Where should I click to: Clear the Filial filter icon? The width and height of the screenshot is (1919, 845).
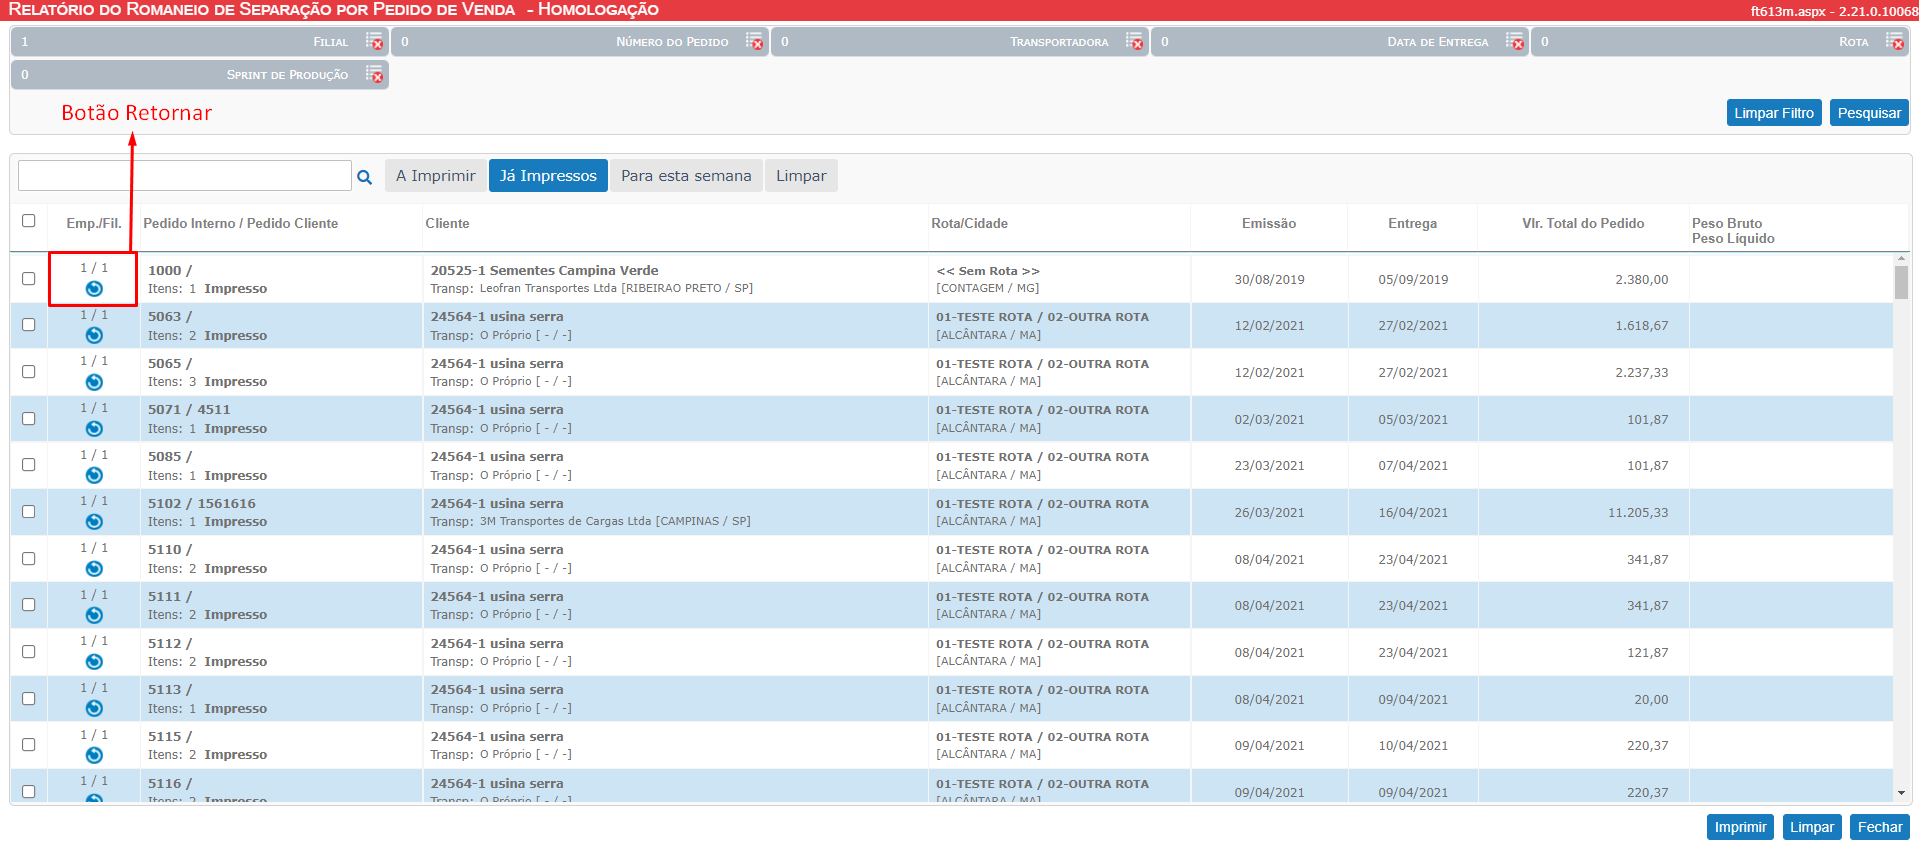[x=374, y=41]
